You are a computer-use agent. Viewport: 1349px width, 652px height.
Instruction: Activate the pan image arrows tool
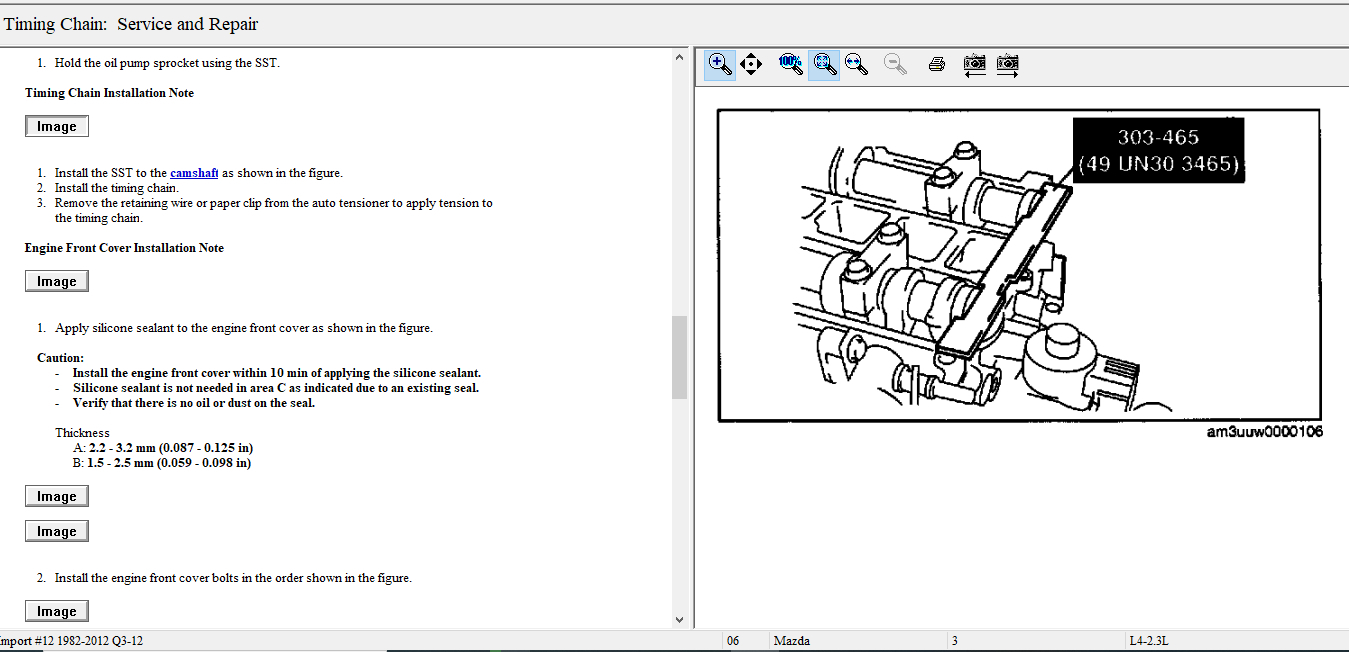pyautogui.click(x=751, y=65)
